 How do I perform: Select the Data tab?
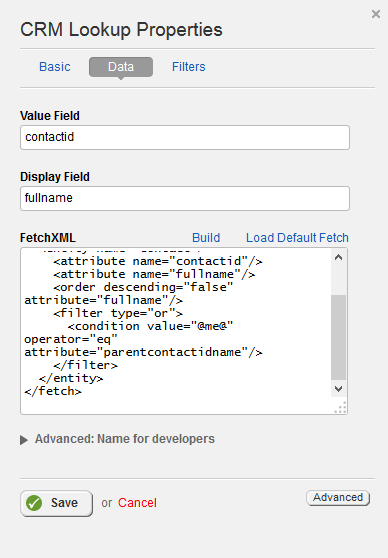pos(121,67)
